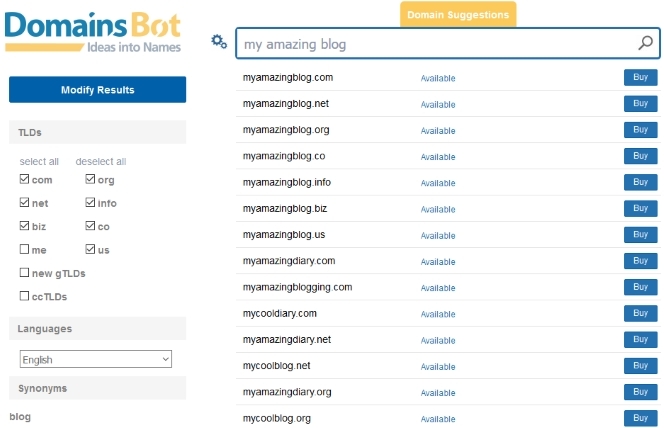The width and height of the screenshot is (664, 428).
Task: Click the TLDs section header
Action: (x=97, y=132)
